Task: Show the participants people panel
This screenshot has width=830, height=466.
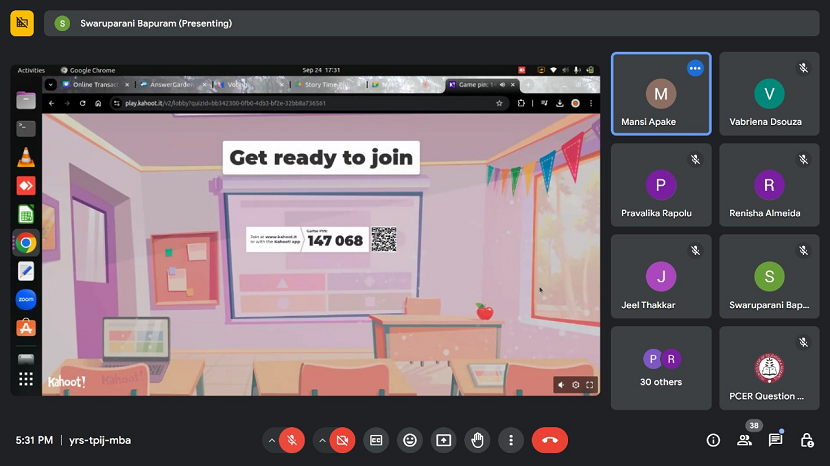Action: point(743,440)
